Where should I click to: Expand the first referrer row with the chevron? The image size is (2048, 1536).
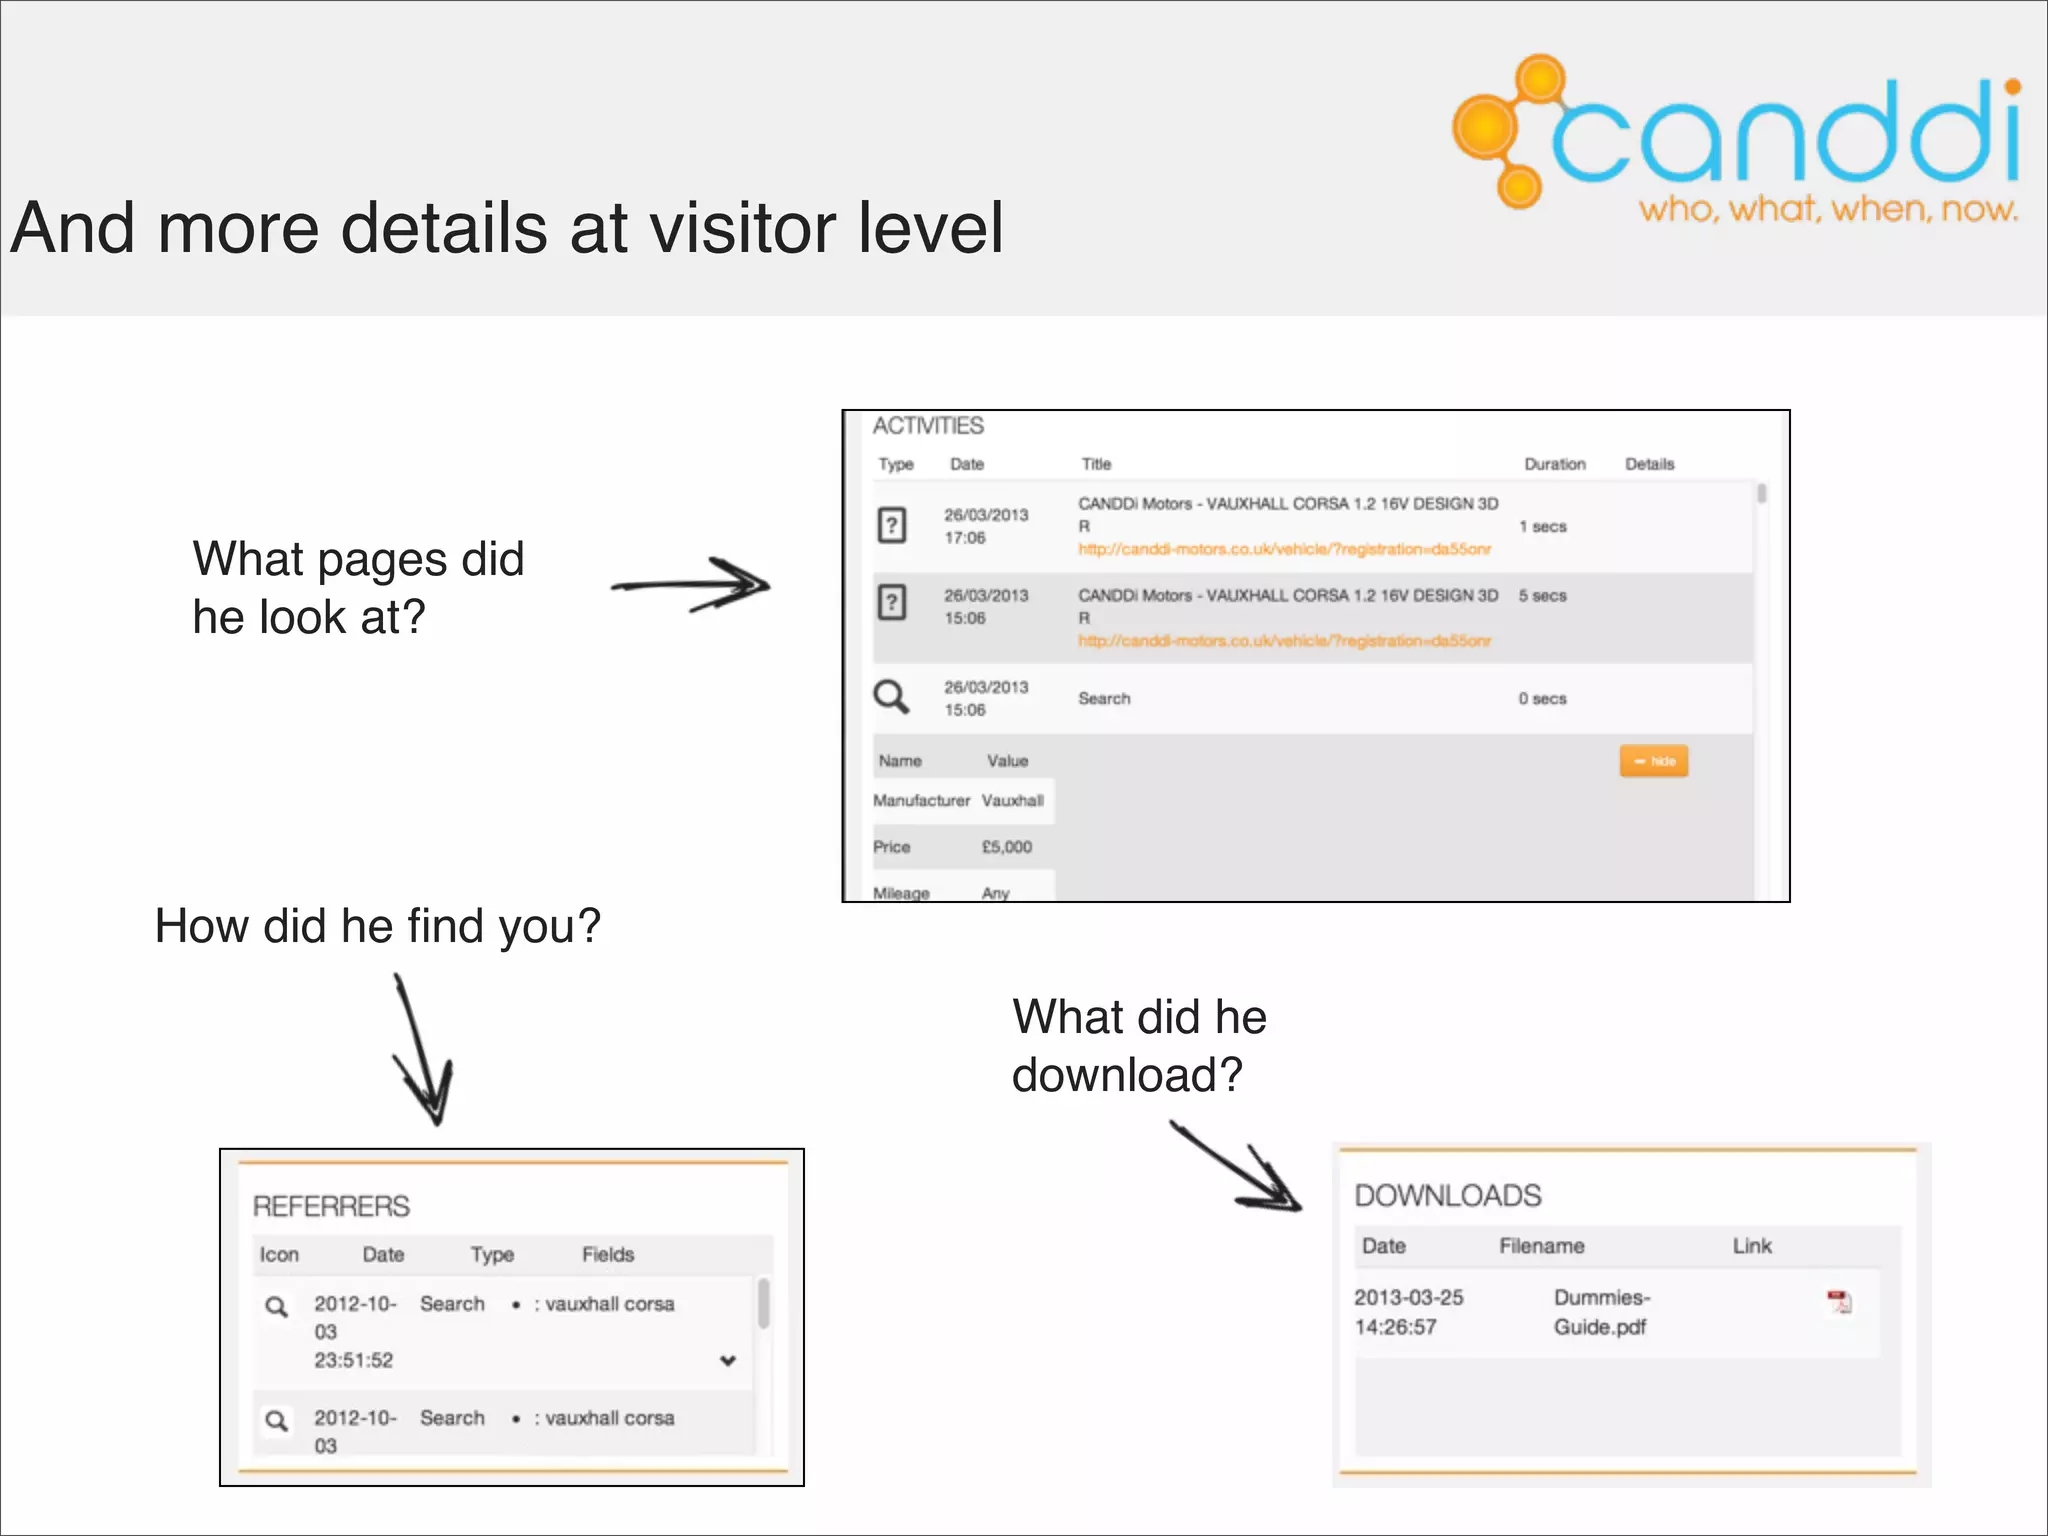tap(728, 1360)
